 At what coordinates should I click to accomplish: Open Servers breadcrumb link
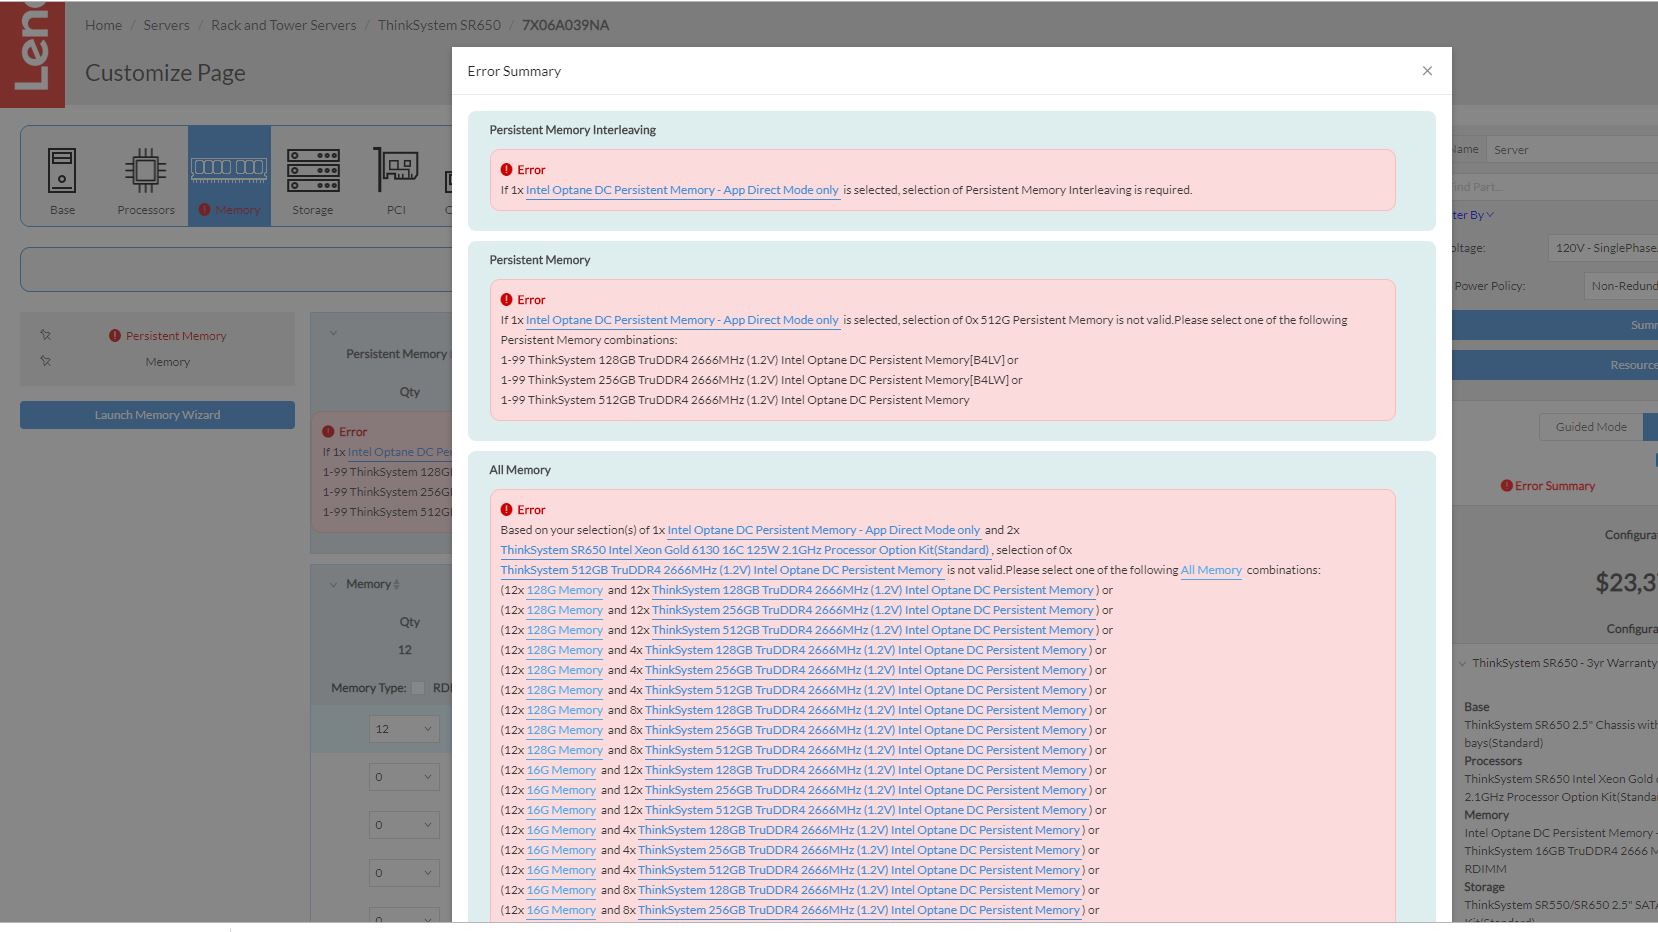[x=166, y=25]
